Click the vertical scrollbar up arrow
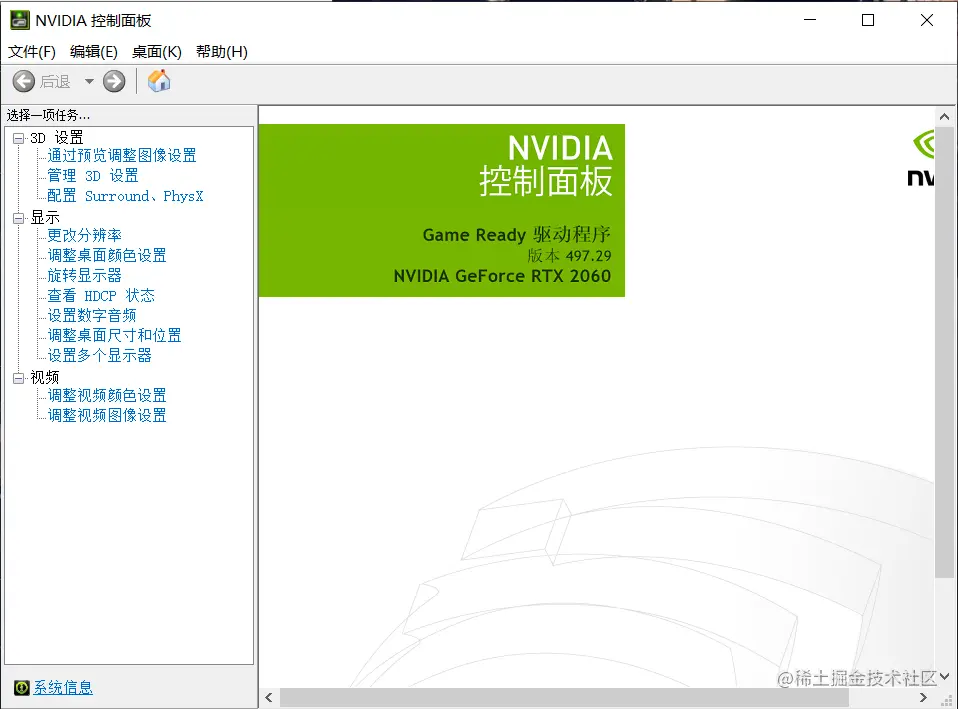Viewport: 958px width, 709px height. click(945, 116)
